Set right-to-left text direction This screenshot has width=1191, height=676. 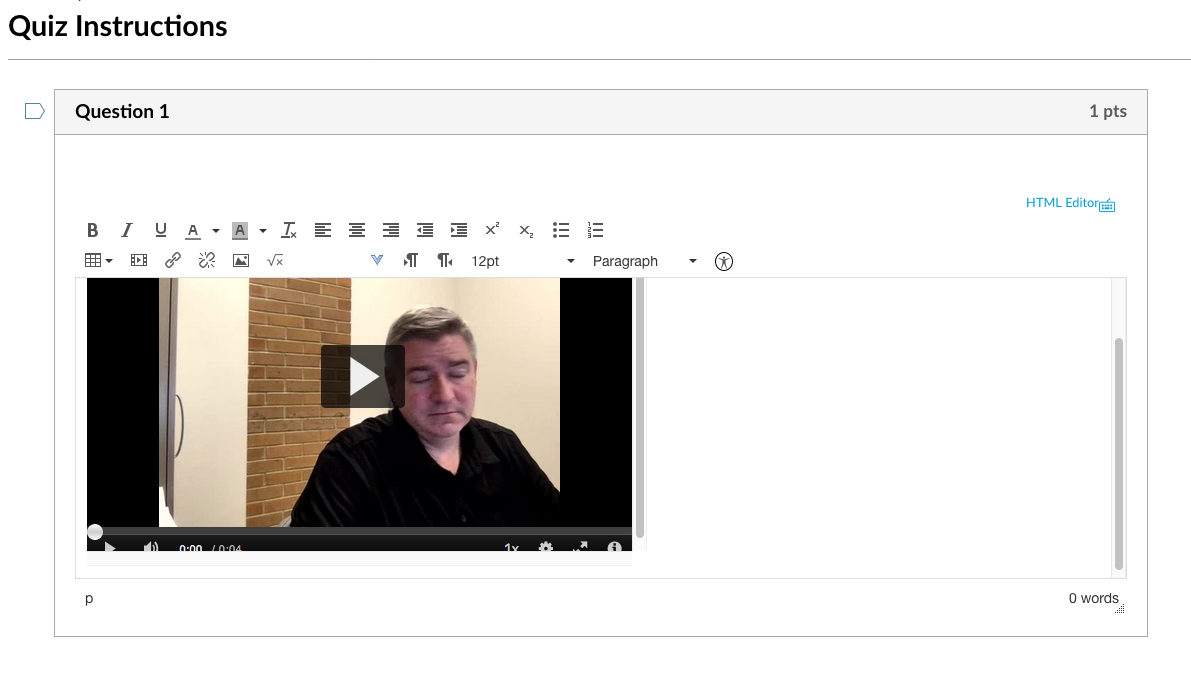point(445,261)
